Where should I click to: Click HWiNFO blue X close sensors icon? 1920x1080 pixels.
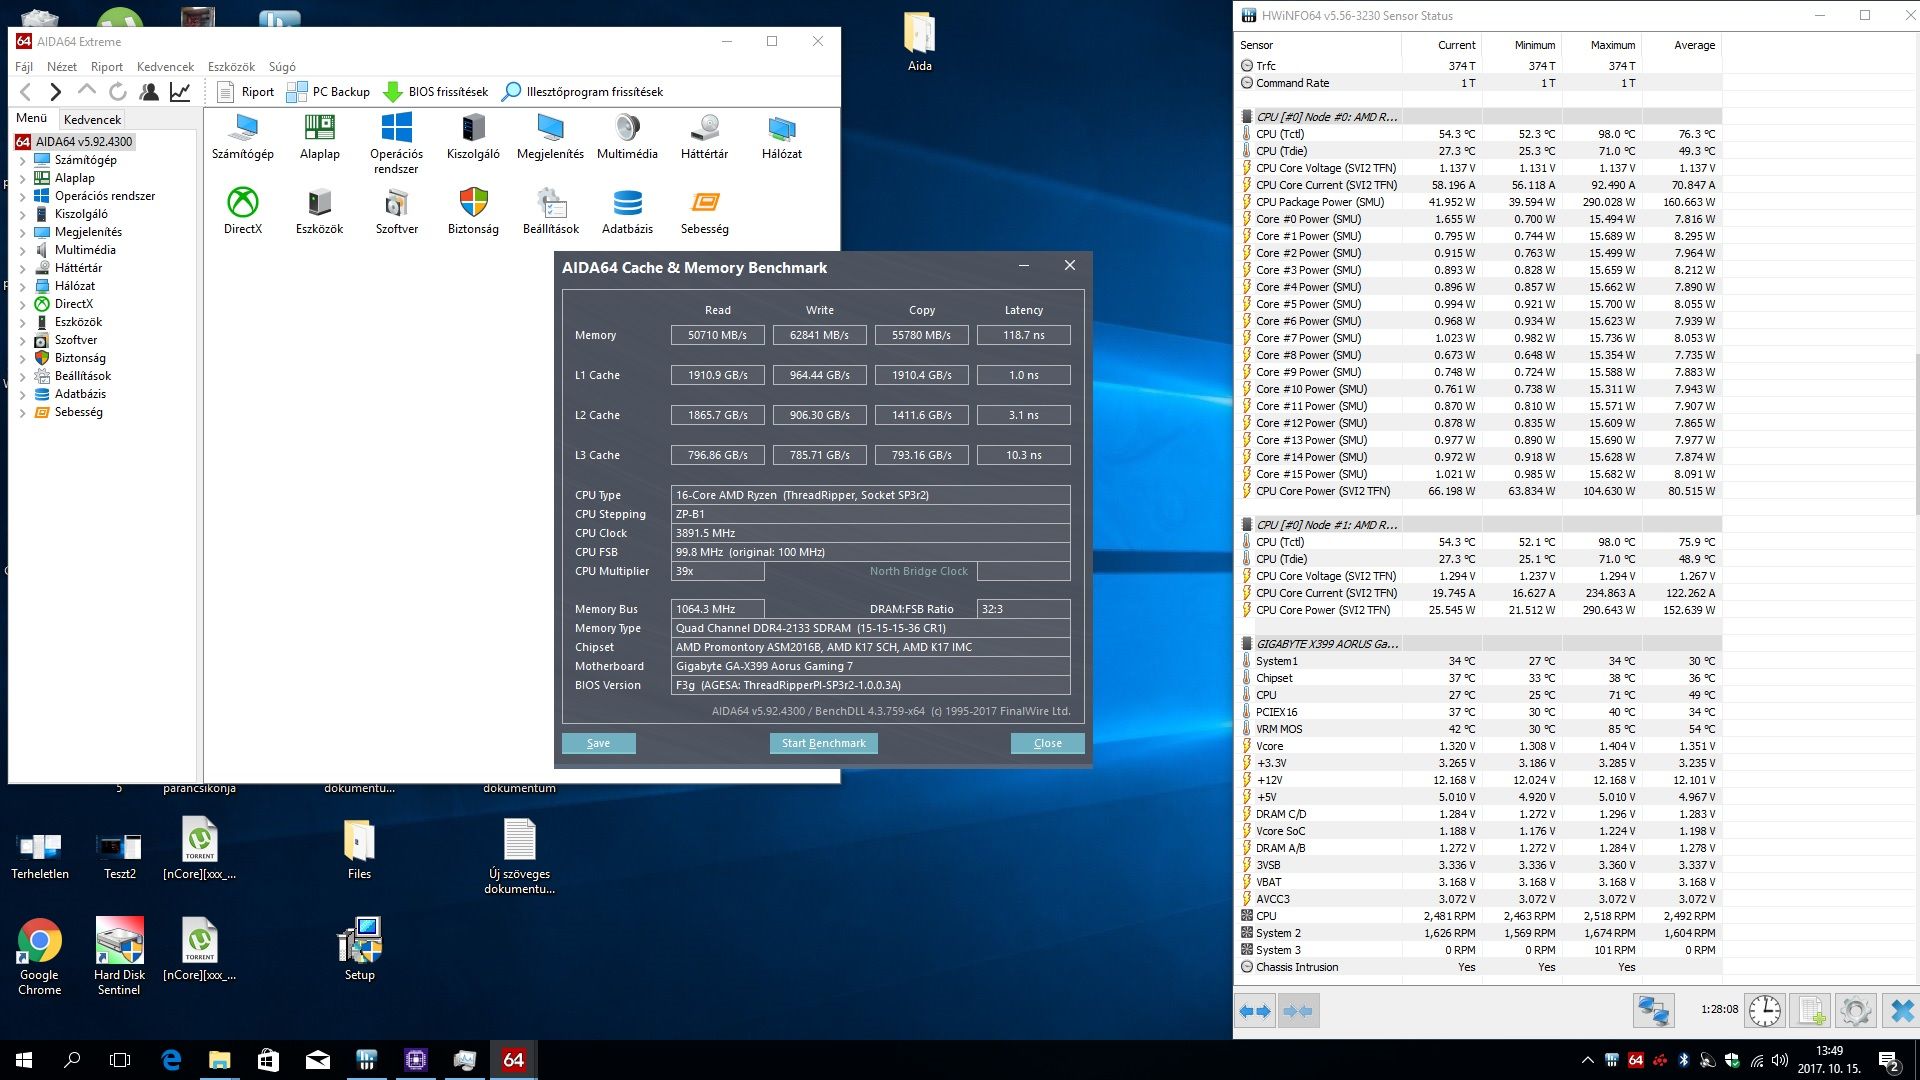1901,1010
